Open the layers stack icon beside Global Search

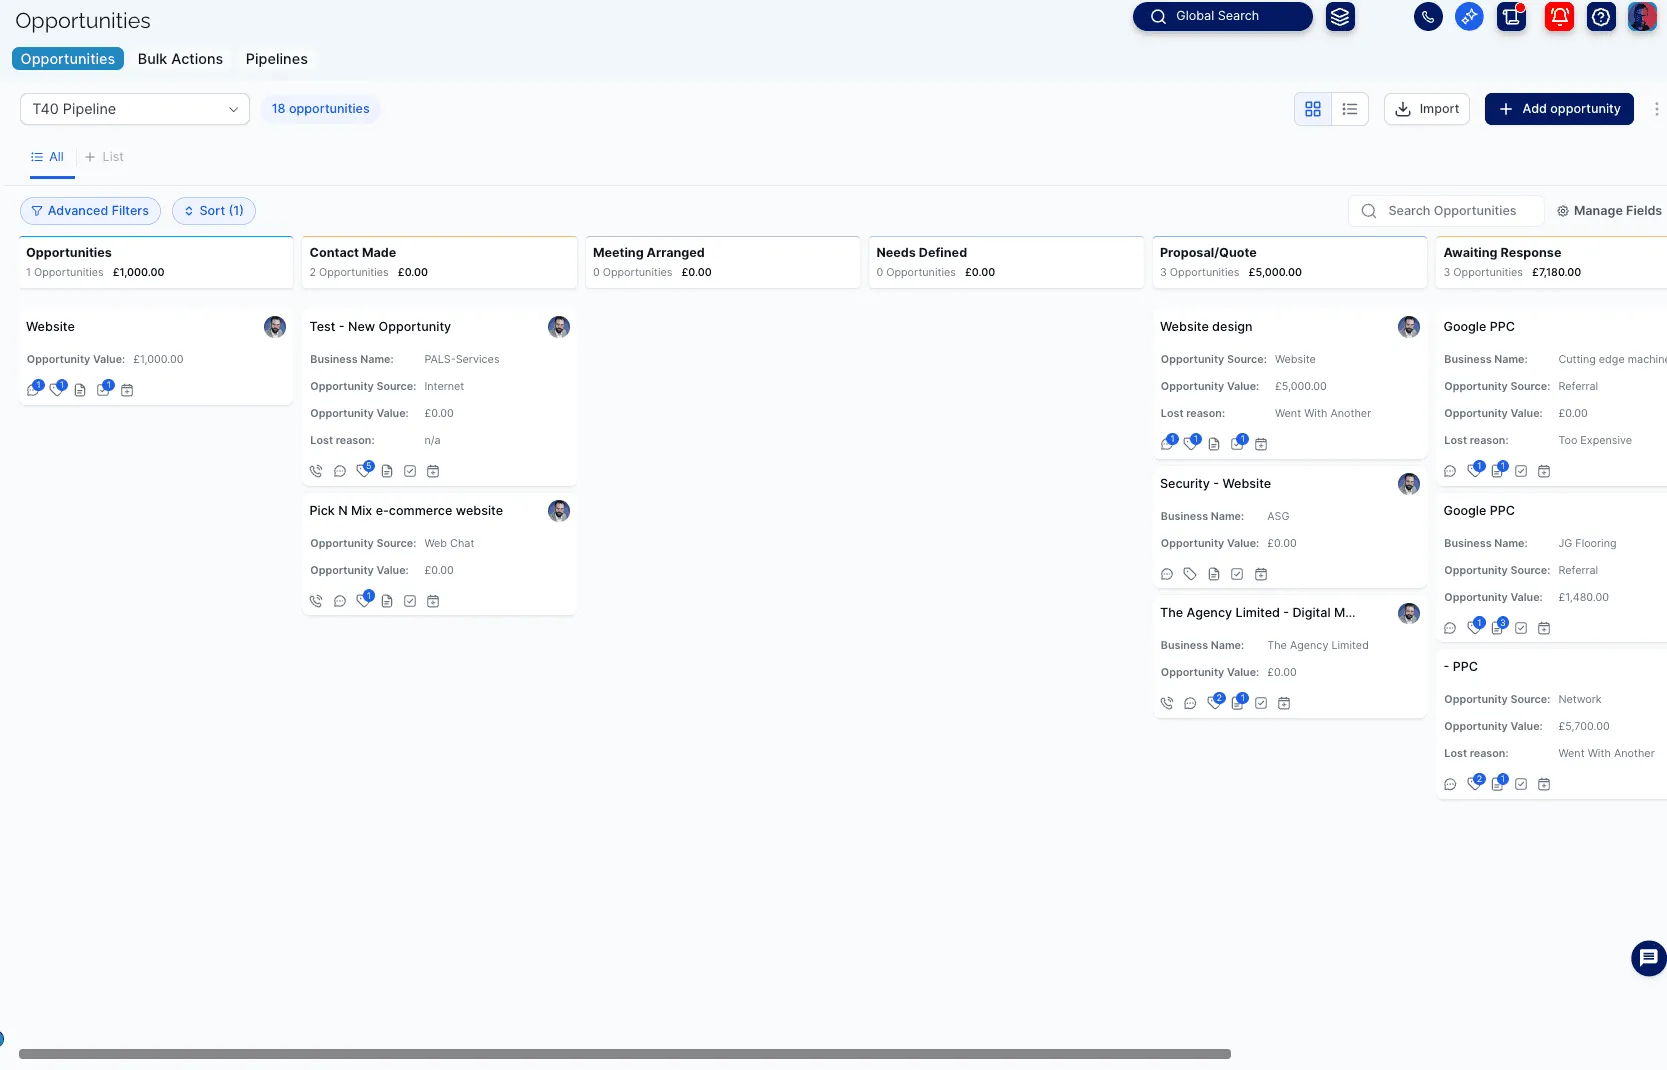click(1340, 16)
